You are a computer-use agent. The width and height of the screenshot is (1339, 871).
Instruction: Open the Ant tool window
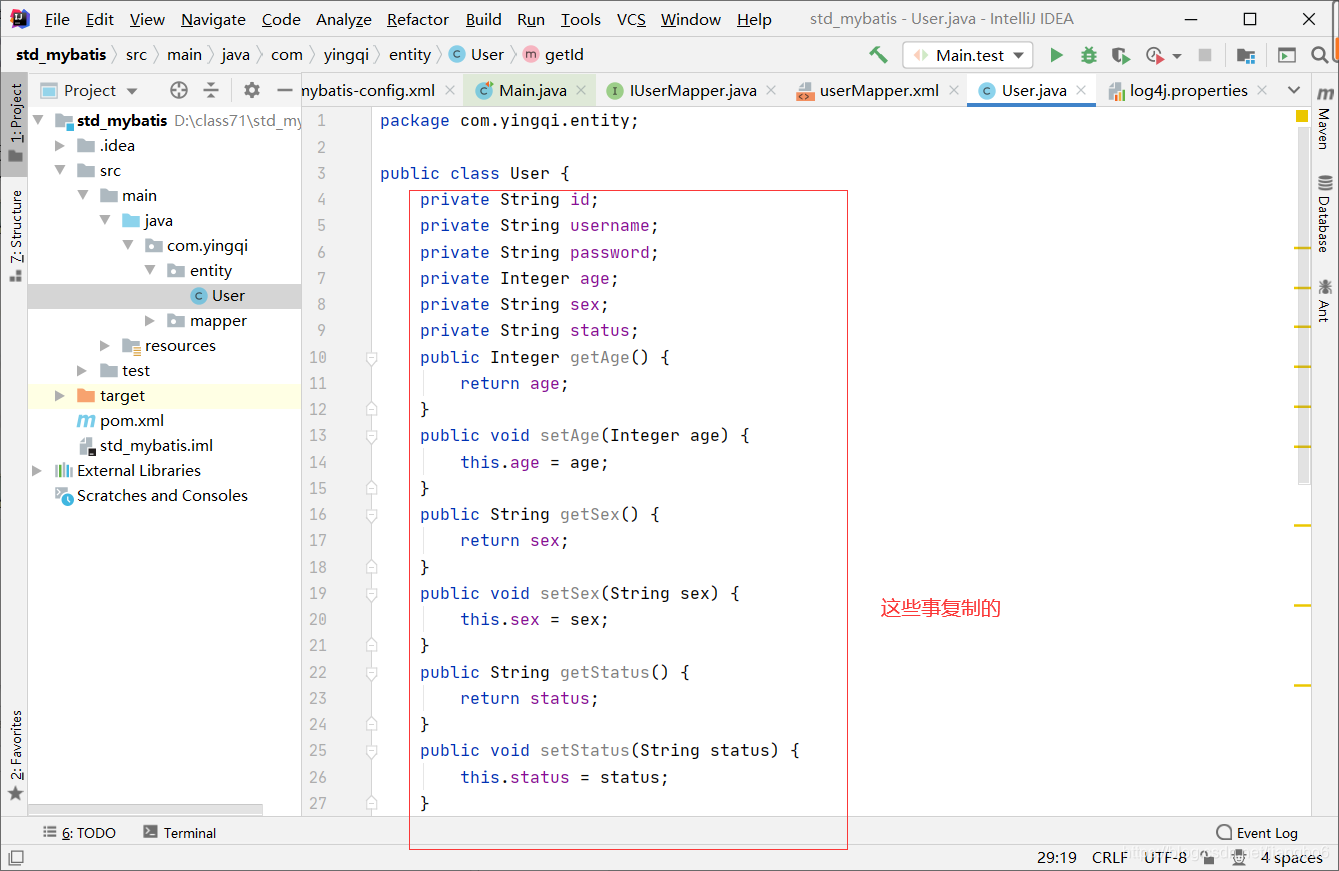pos(1324,300)
